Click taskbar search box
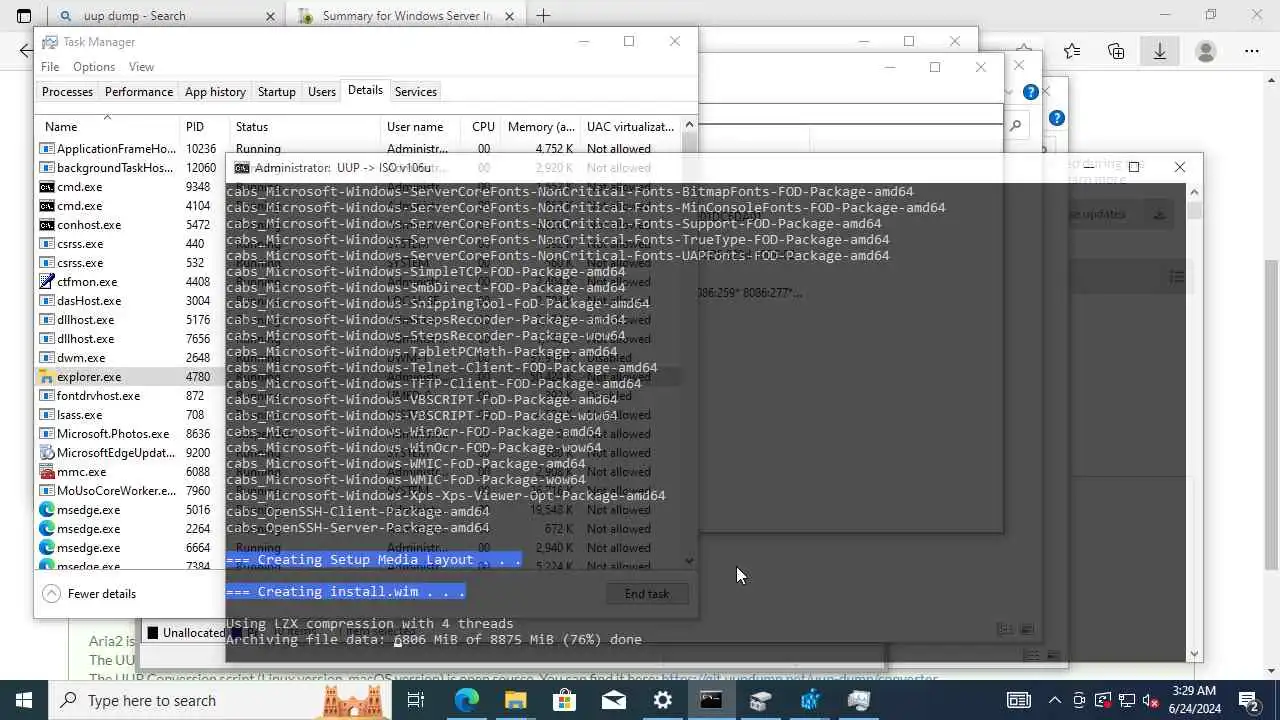Screen dimensions: 1280x720 tap(220, 700)
